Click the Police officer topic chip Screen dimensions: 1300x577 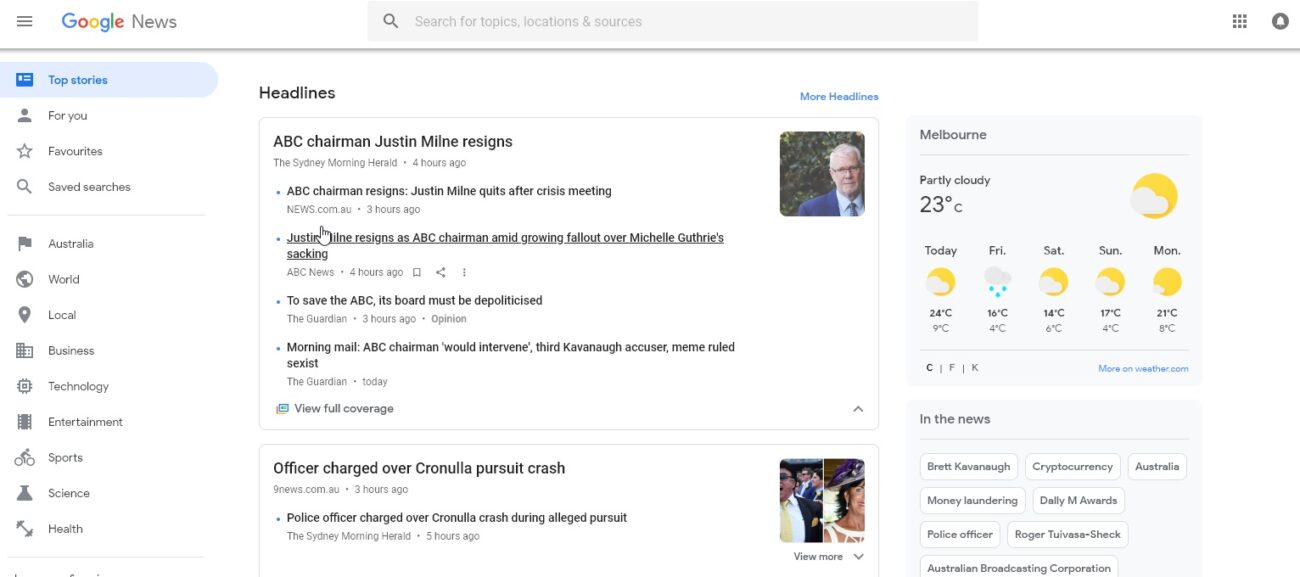tap(960, 535)
